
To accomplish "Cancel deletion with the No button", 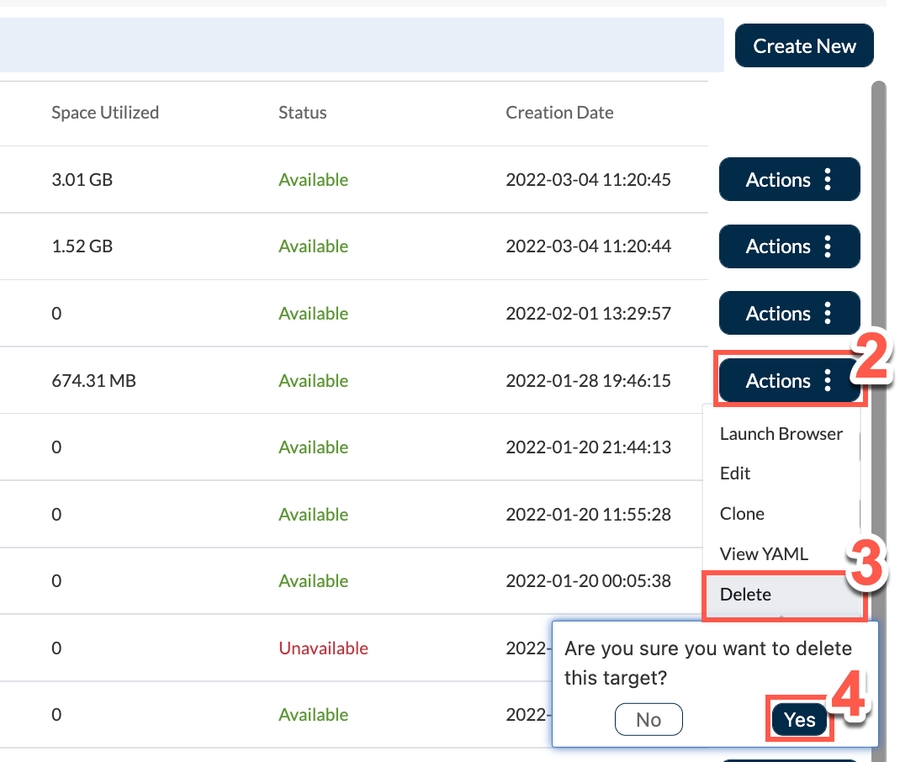I will pyautogui.click(x=648, y=720).
